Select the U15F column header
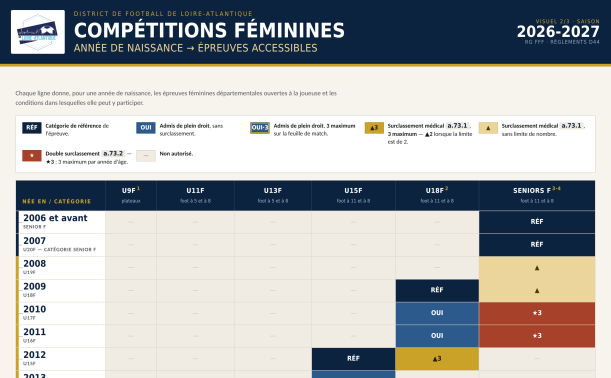This screenshot has width=611, height=378. click(x=353, y=195)
